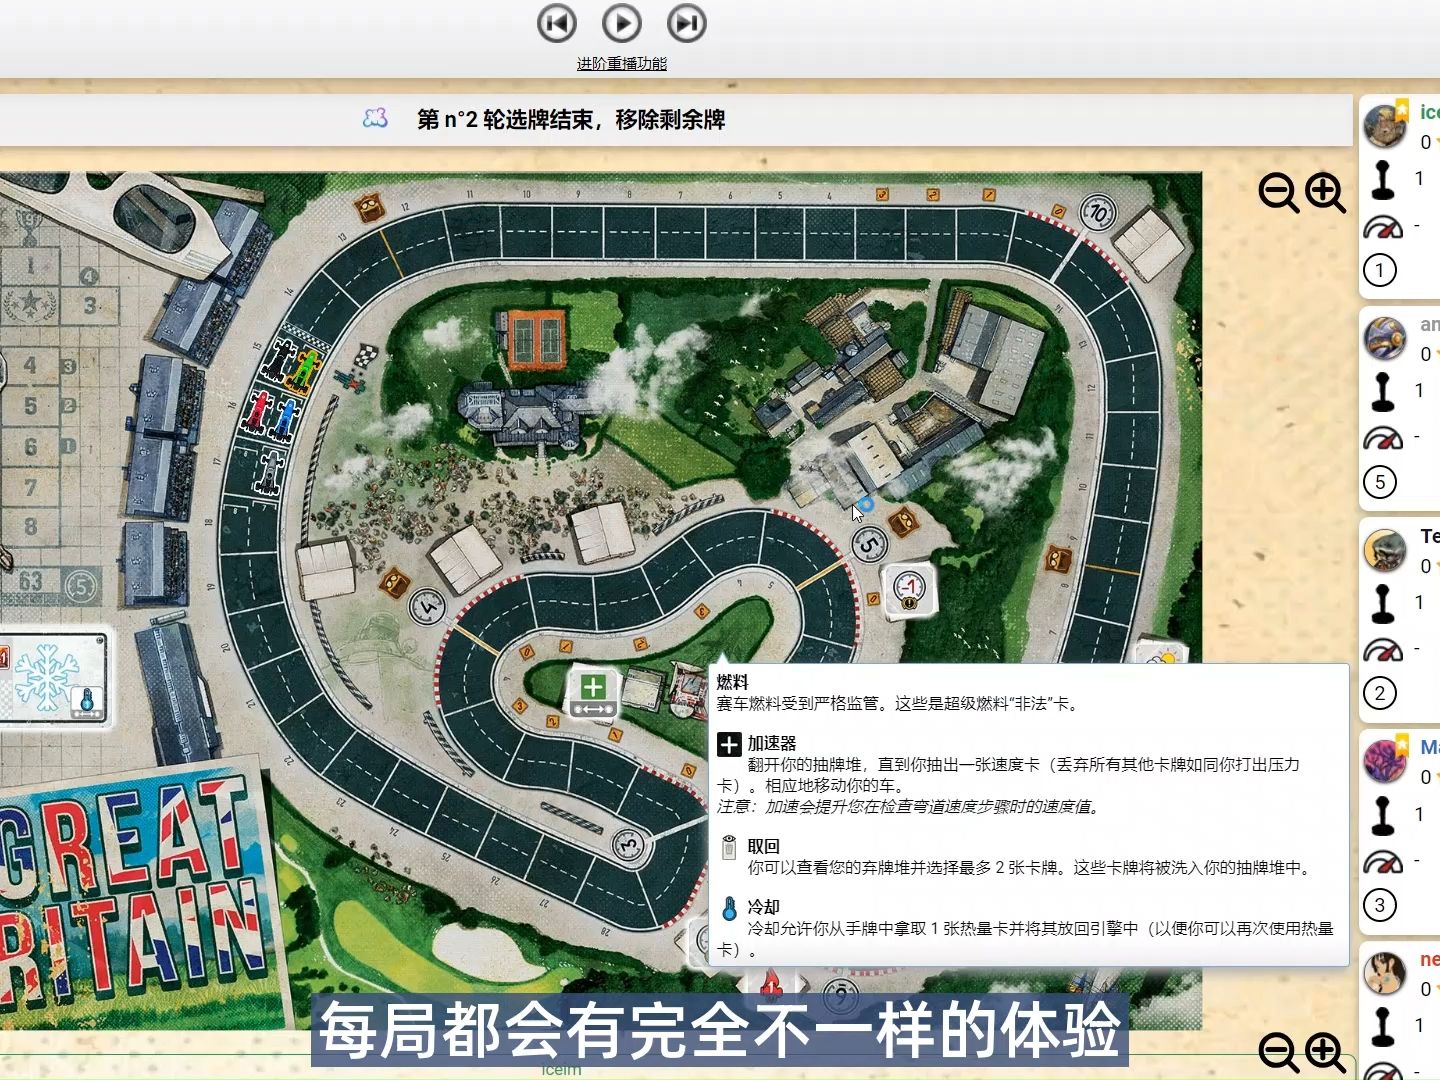Zoom out the board using top magnifier
This screenshot has height=1080, width=1440.
[1278, 192]
